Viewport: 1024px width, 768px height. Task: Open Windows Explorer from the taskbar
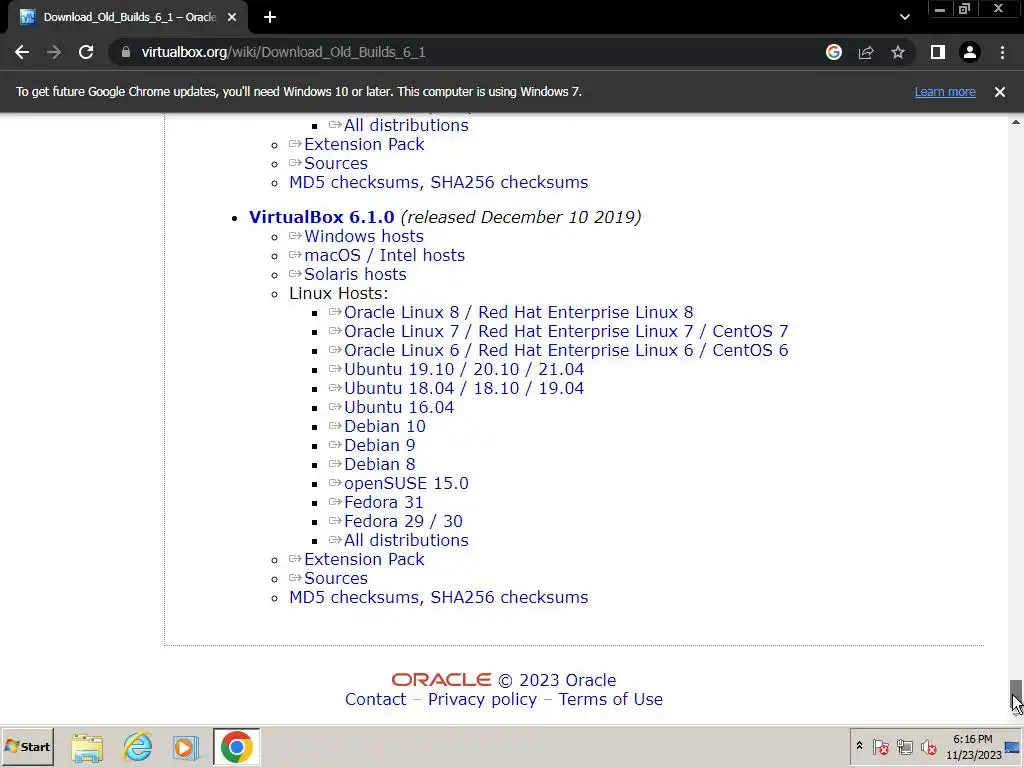[x=87, y=747]
